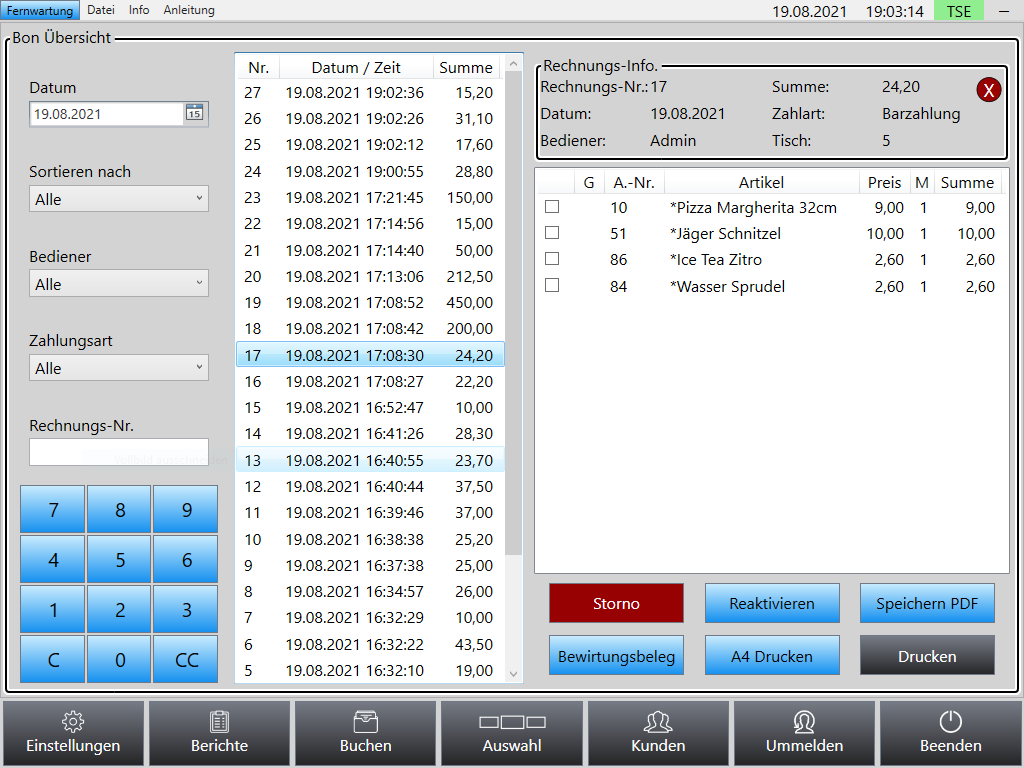
Task: Close Rechnungs-Info with the red X
Action: click(989, 90)
